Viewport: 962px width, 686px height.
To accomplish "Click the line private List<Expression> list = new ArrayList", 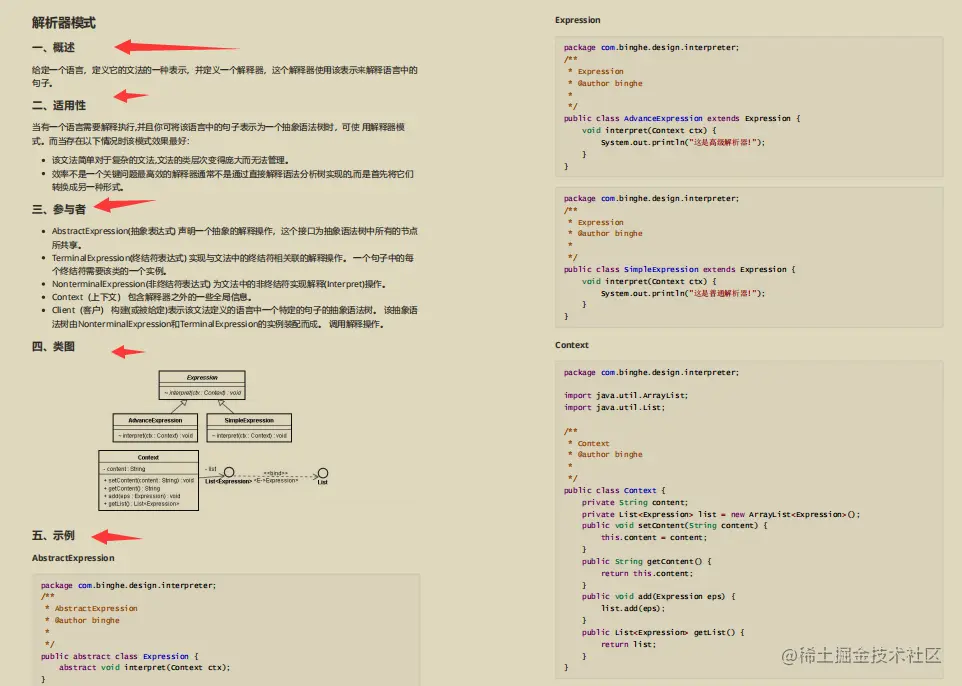I will (721, 514).
